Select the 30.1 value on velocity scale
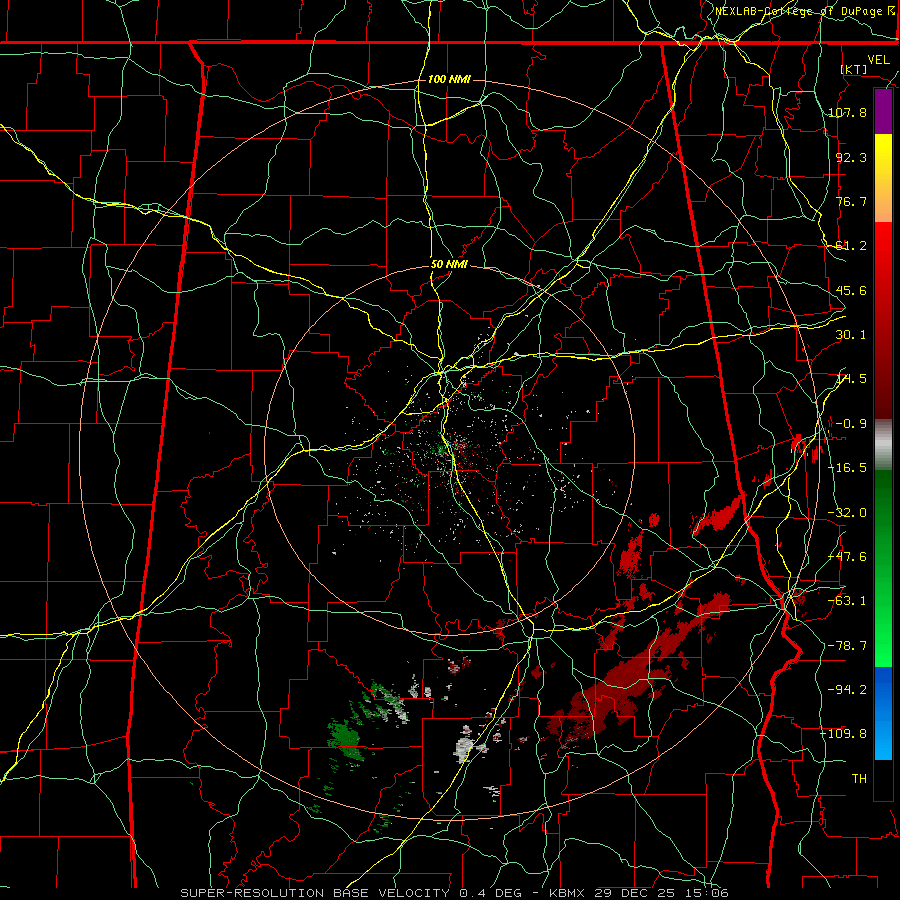This screenshot has height=900, width=900. (851, 335)
